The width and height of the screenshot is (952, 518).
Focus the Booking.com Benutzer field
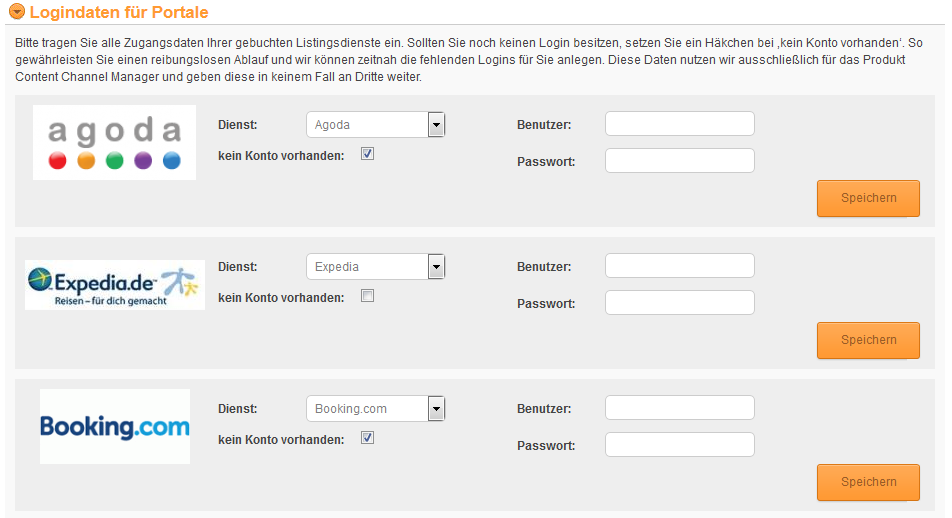point(680,407)
